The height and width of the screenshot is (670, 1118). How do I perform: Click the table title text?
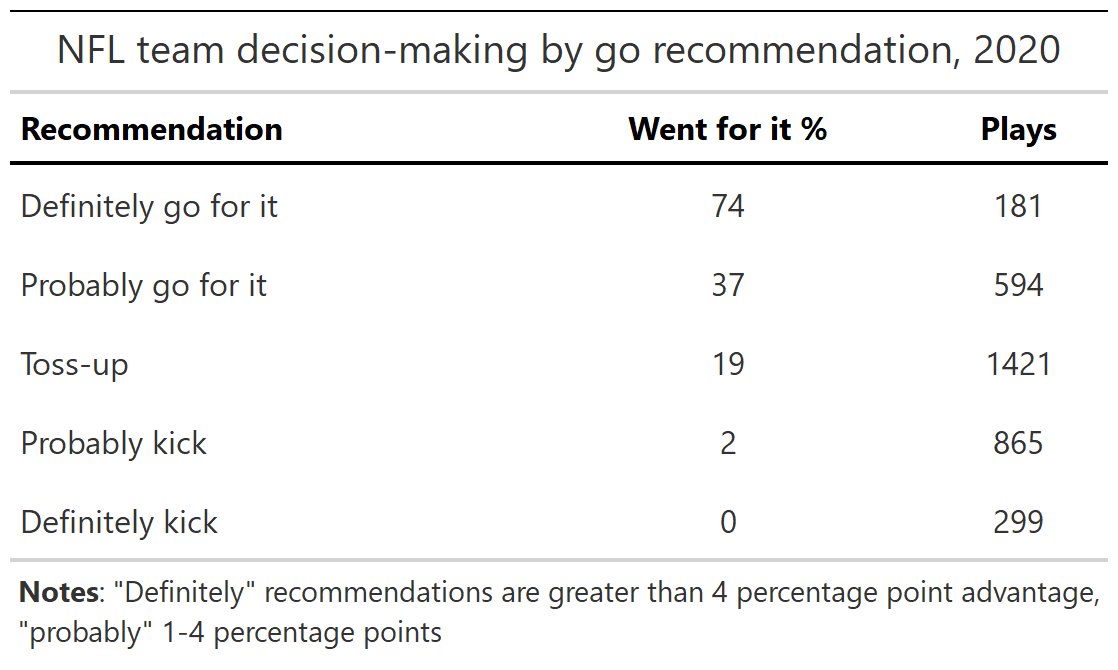click(x=558, y=50)
